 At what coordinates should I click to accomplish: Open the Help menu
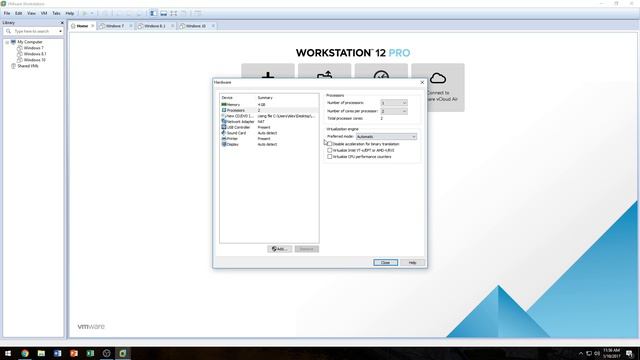tap(70, 13)
